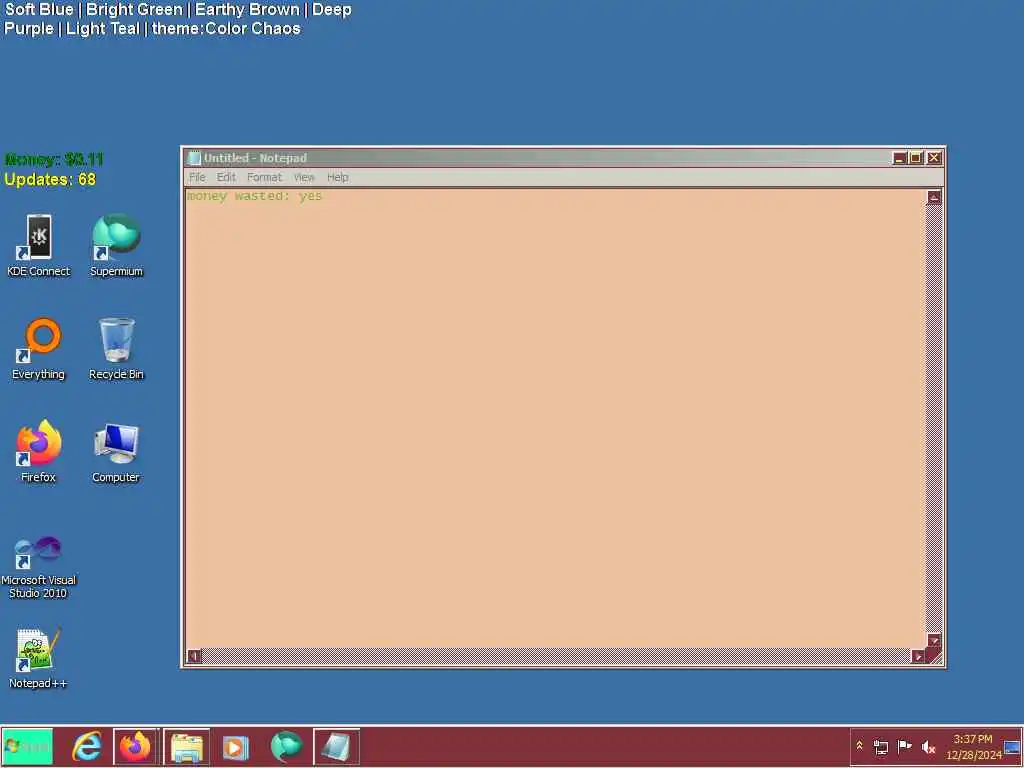Screen dimensions: 1024x768
Task: Select the Recycle Bin icon
Action: [116, 349]
